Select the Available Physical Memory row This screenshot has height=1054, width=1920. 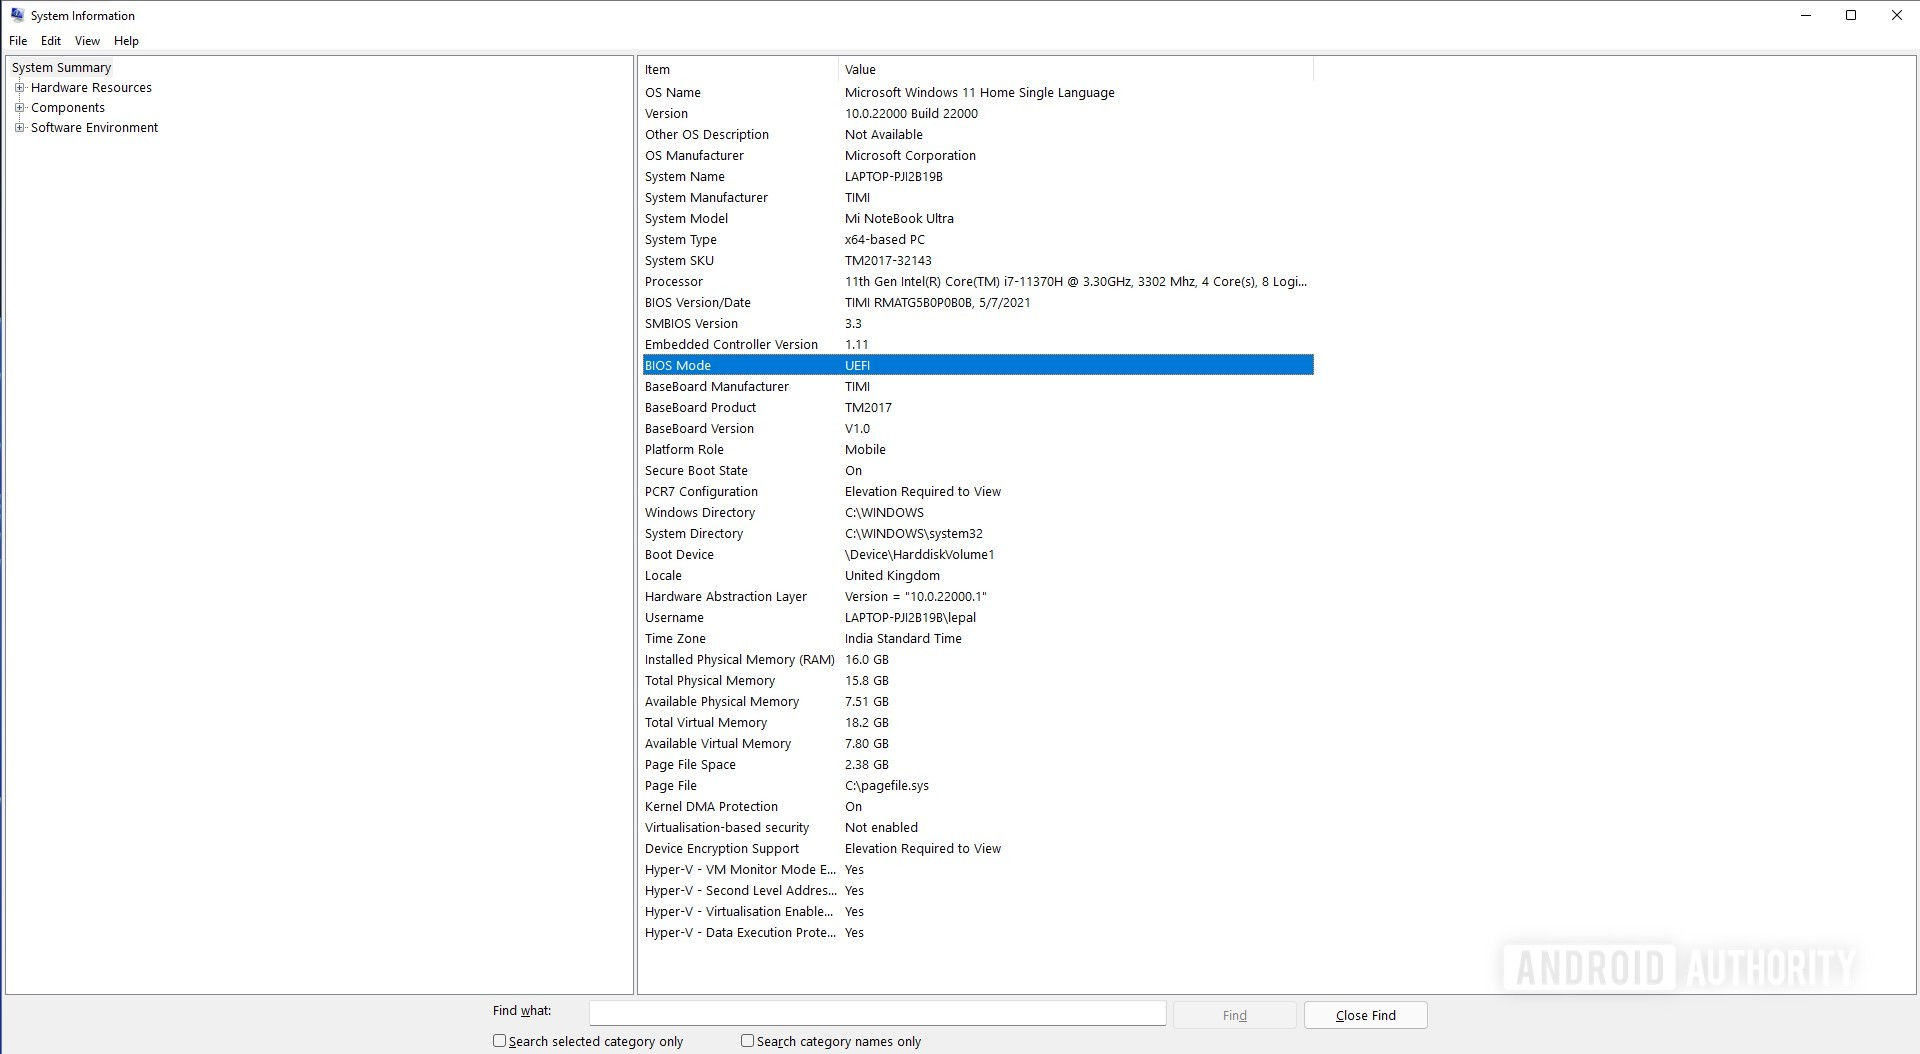(977, 701)
